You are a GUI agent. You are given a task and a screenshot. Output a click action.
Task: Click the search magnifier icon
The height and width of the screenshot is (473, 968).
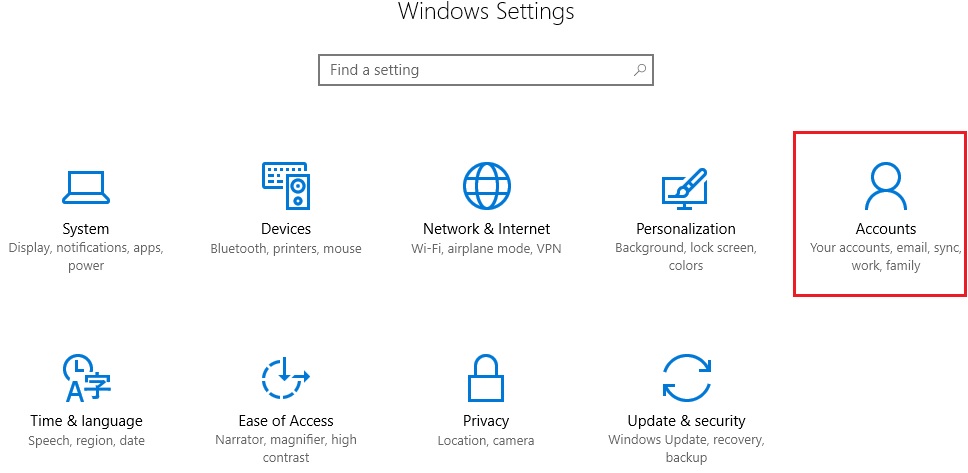(639, 70)
